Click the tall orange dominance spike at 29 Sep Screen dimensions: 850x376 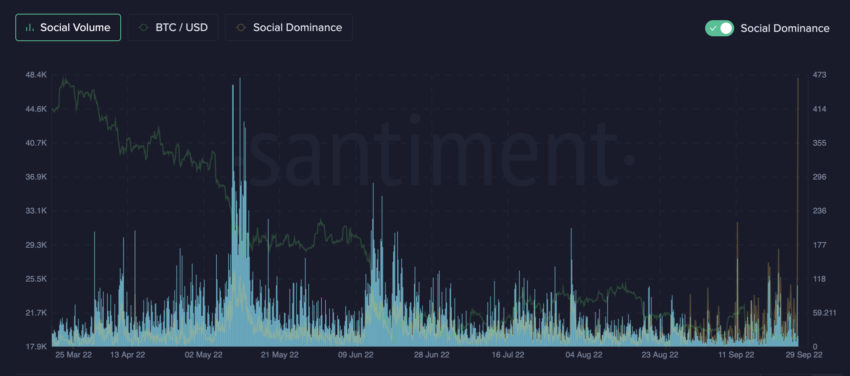pyautogui.click(x=797, y=211)
